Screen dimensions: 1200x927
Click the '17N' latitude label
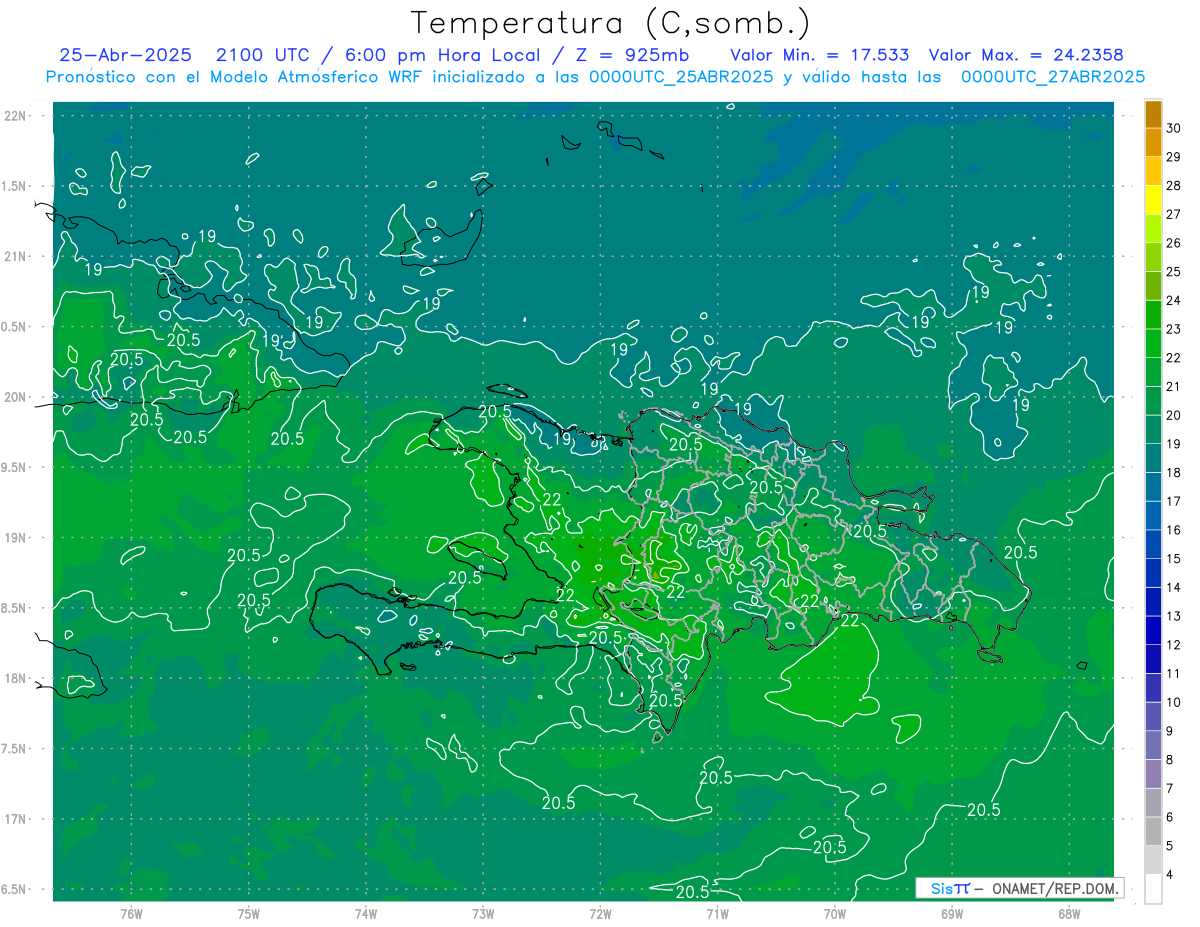coord(16,819)
